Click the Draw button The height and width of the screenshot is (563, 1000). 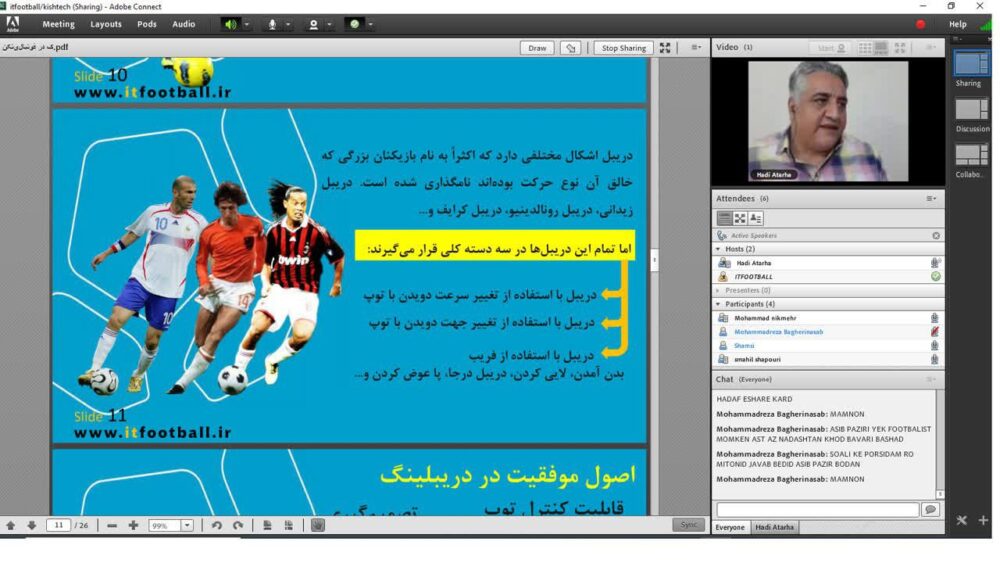coord(537,48)
